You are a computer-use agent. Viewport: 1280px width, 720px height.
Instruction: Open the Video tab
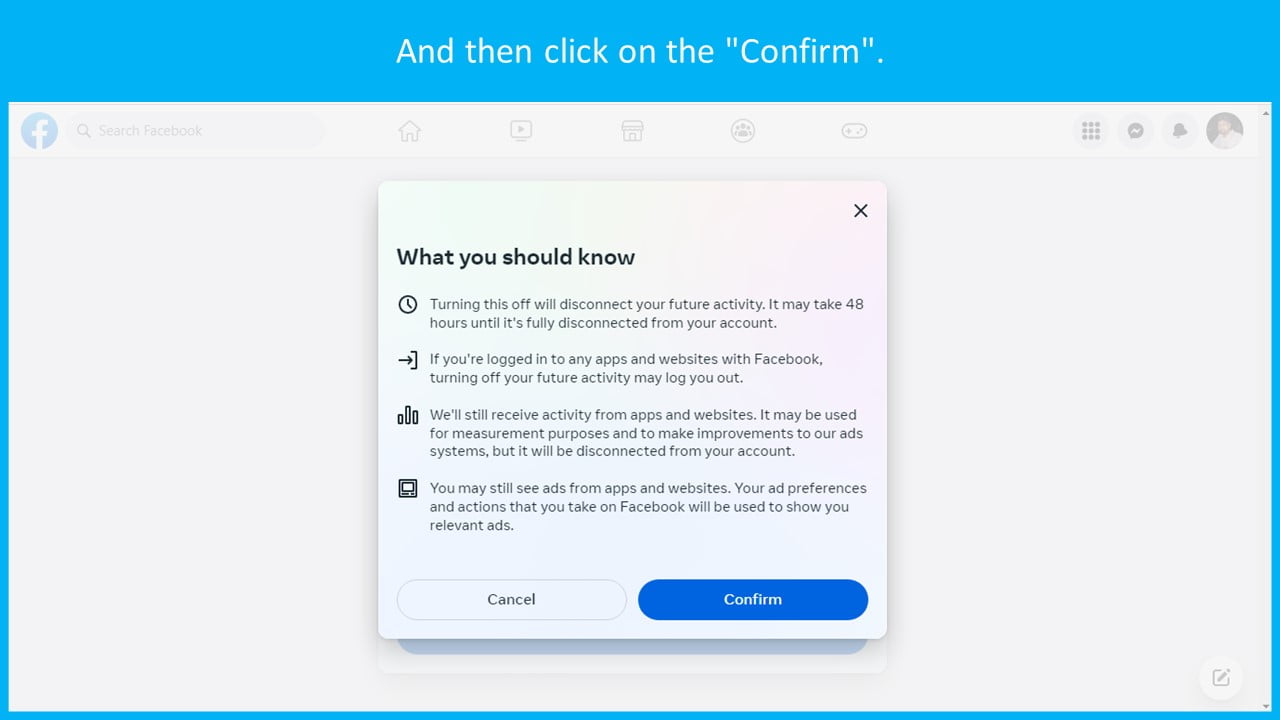tap(521, 131)
